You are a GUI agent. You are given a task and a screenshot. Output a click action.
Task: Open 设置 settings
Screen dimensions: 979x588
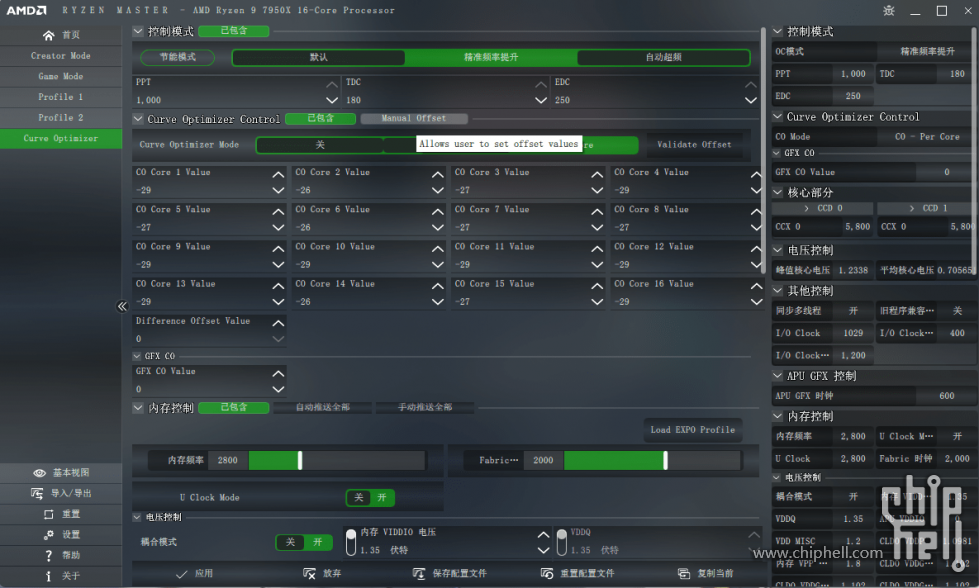pyautogui.click(x=61, y=534)
